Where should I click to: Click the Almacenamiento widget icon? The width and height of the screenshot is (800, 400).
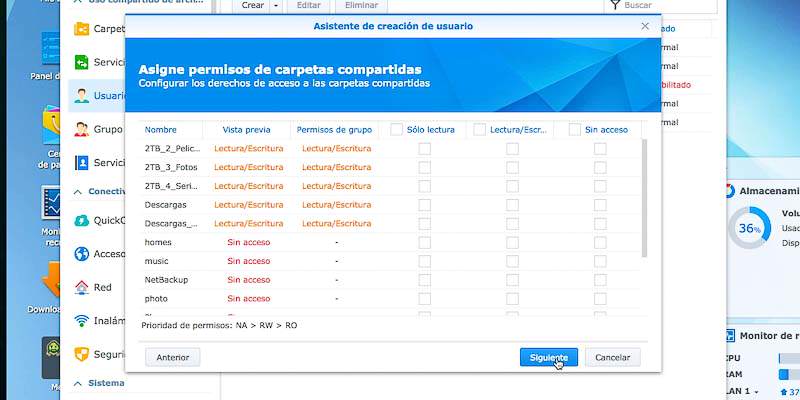click(x=730, y=191)
